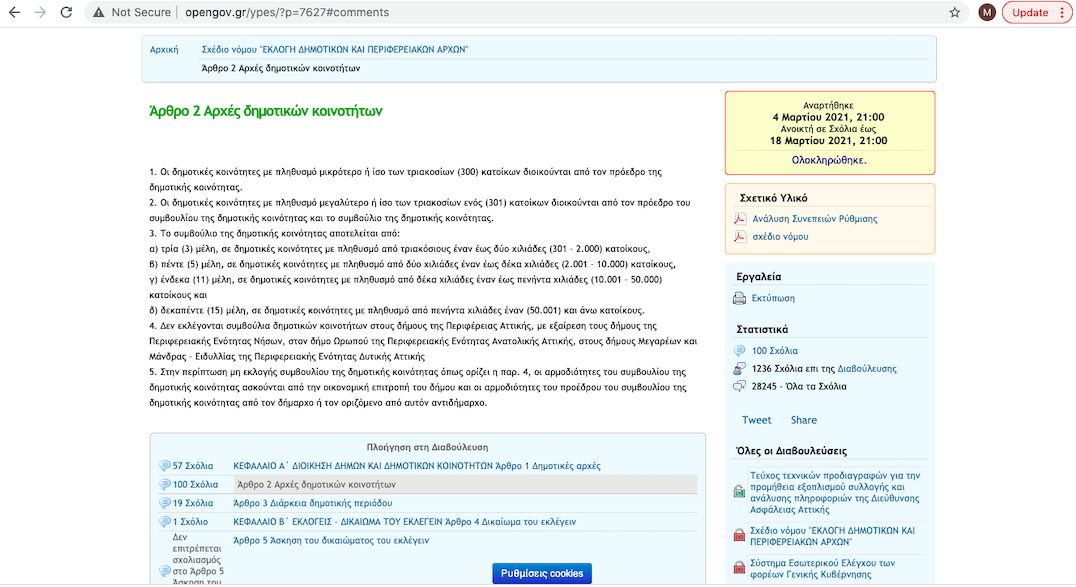Click the lock icon beside Σύστημα Εσωτερικού Ελέγχου

point(739,568)
